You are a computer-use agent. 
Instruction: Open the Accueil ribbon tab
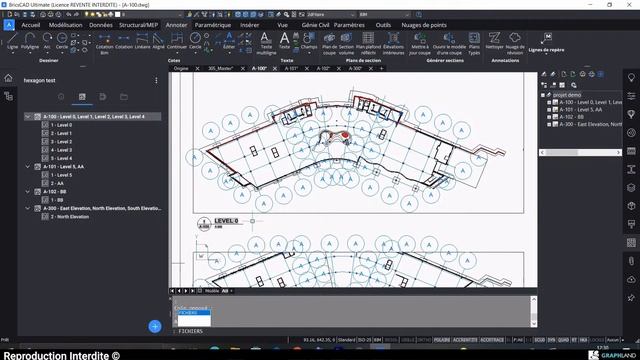tap(31, 25)
